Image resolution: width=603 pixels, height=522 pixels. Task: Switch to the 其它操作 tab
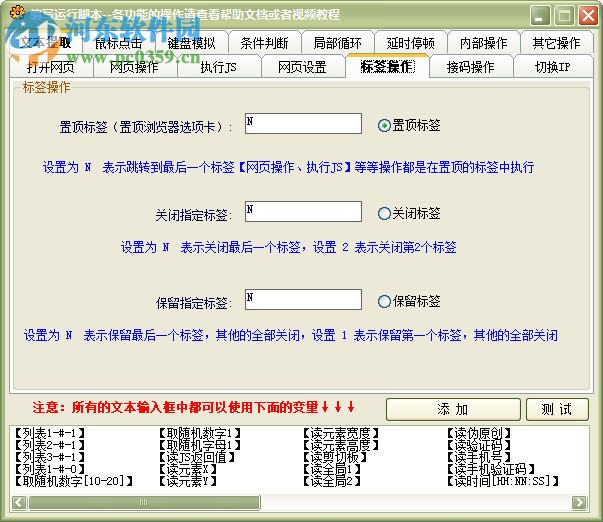click(x=556, y=43)
